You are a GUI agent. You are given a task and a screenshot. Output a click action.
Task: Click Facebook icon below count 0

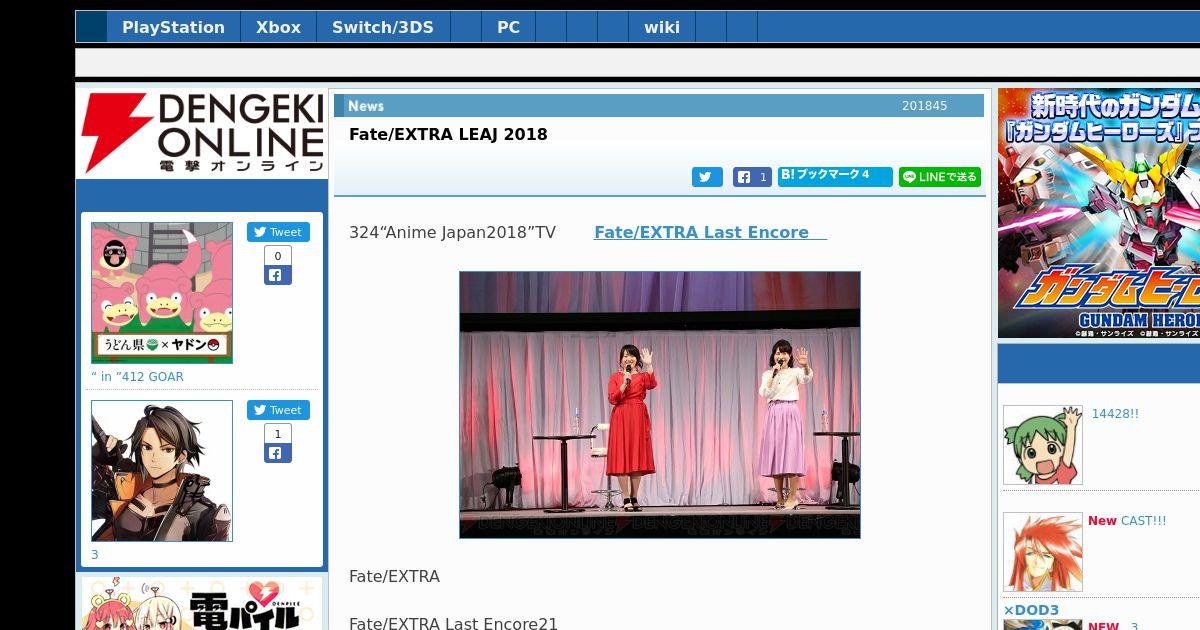point(278,275)
